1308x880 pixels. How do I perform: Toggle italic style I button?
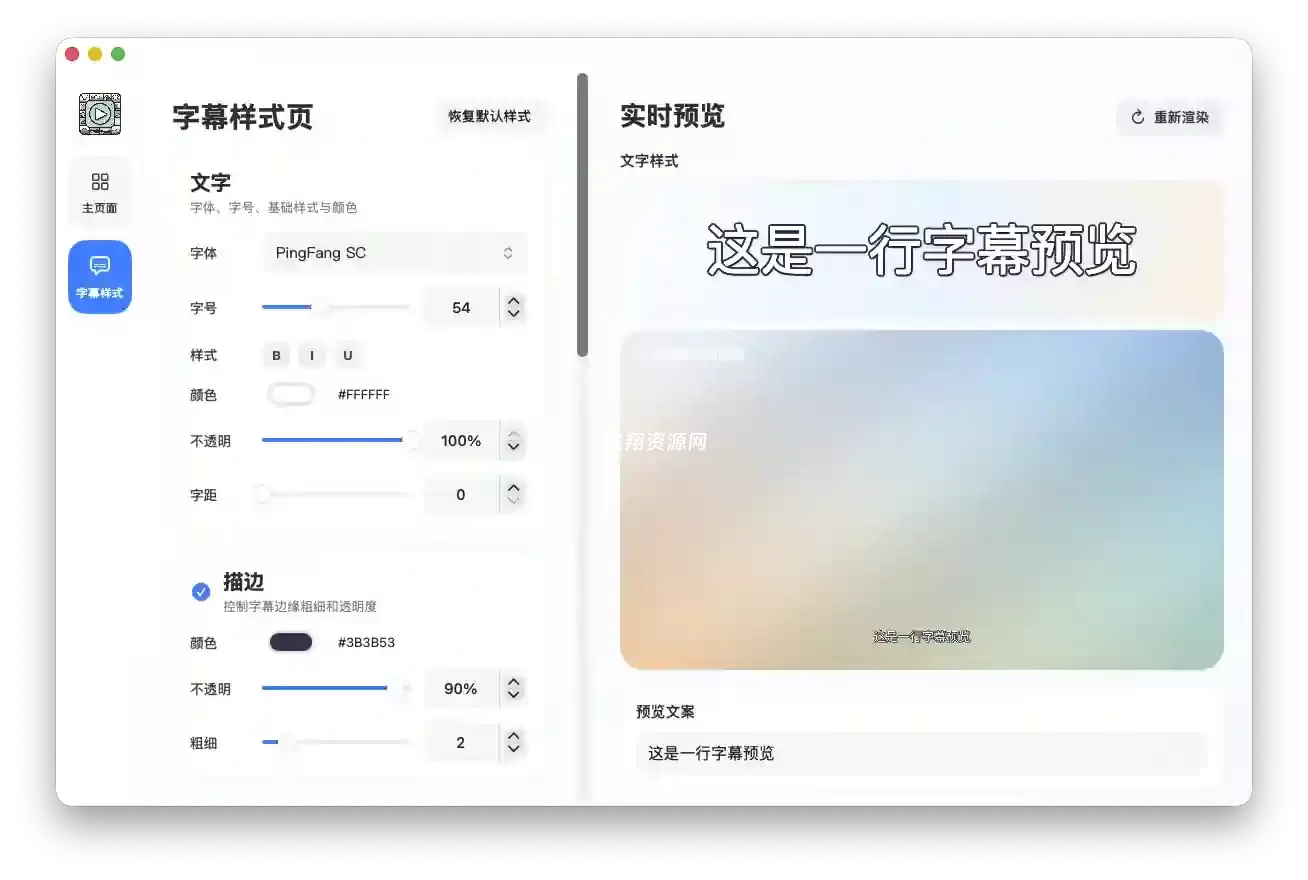pyautogui.click(x=312, y=355)
